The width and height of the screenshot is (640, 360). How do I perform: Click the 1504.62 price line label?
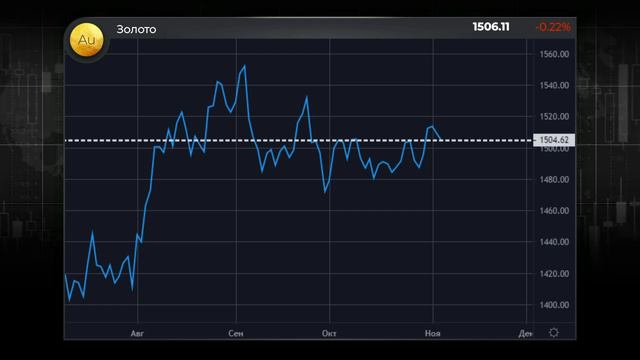(x=554, y=140)
